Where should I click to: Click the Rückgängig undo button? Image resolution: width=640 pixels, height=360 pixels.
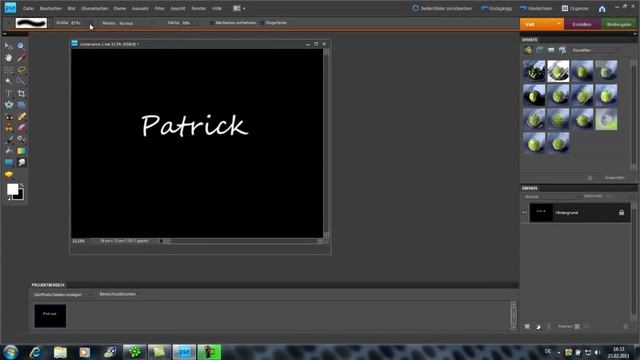coord(497,8)
